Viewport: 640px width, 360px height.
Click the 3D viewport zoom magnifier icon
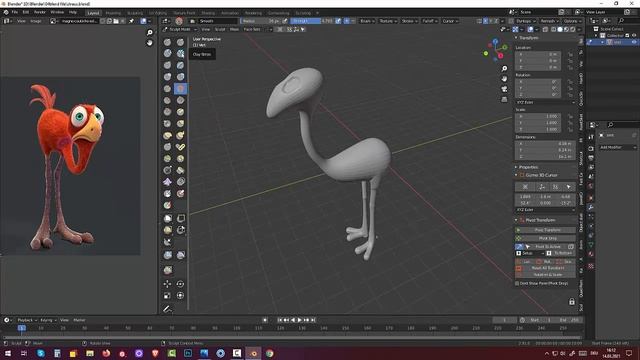tap(504, 69)
